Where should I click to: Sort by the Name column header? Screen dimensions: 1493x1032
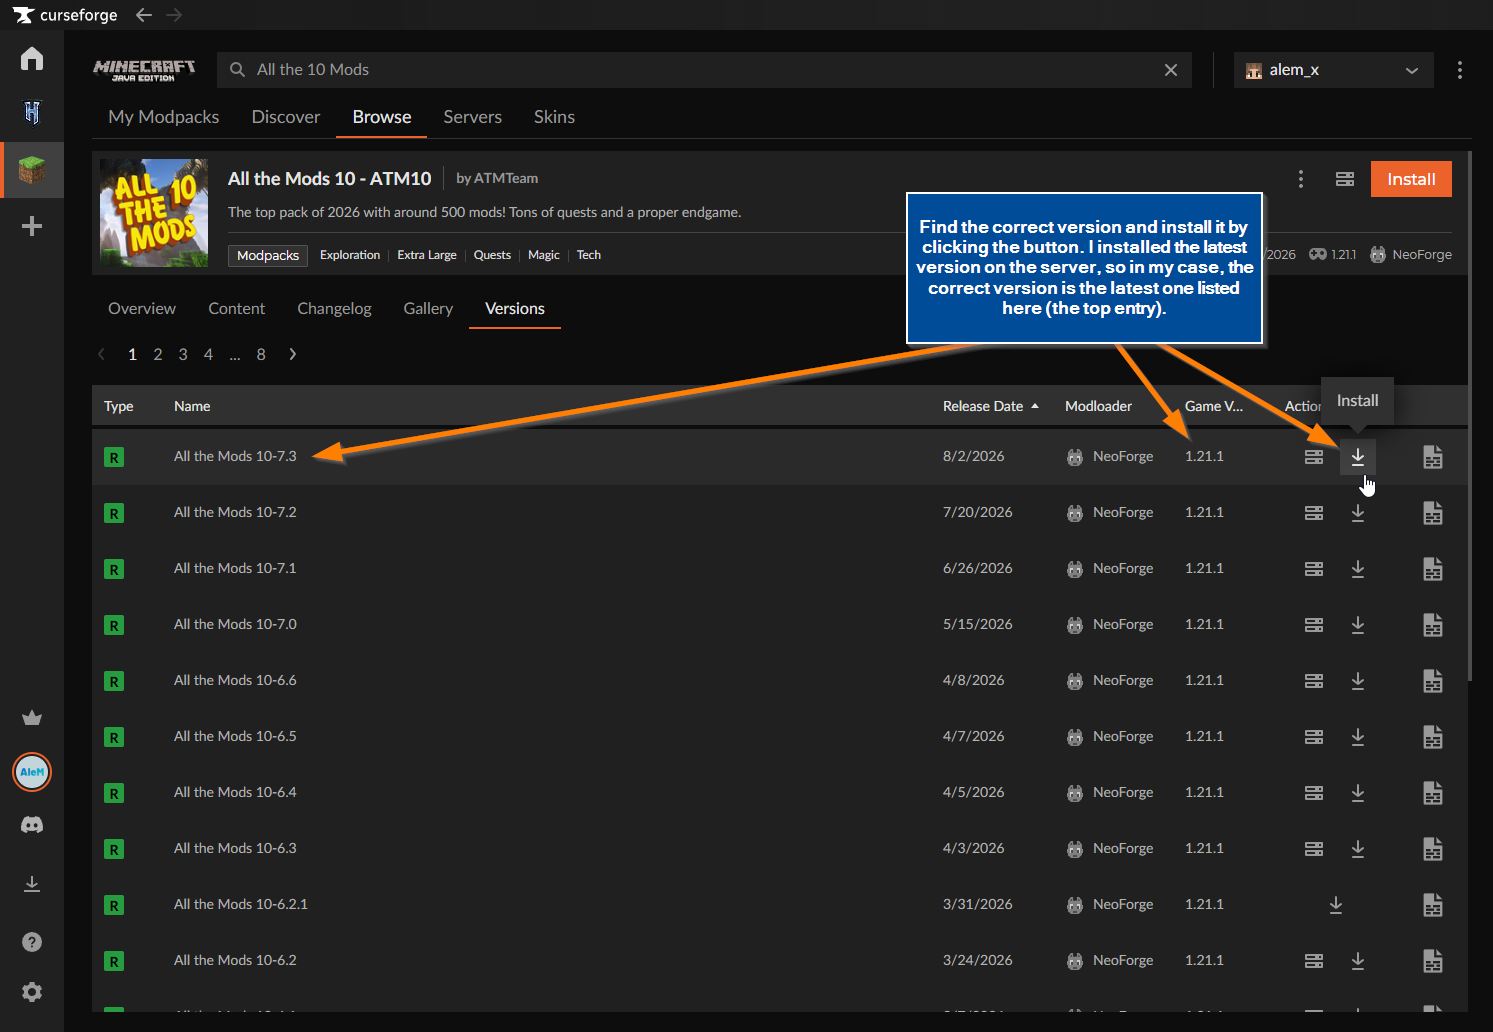pyautogui.click(x=192, y=406)
